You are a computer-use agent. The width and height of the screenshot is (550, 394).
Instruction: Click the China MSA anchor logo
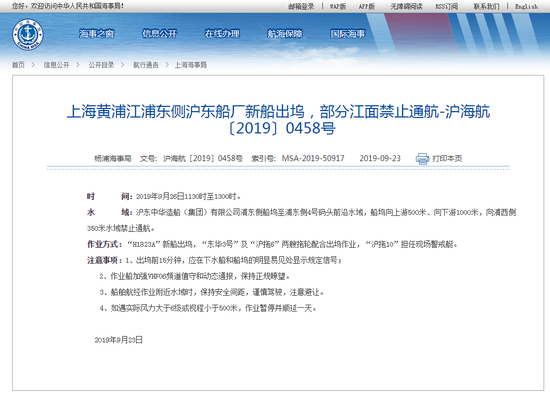pyautogui.click(x=28, y=34)
